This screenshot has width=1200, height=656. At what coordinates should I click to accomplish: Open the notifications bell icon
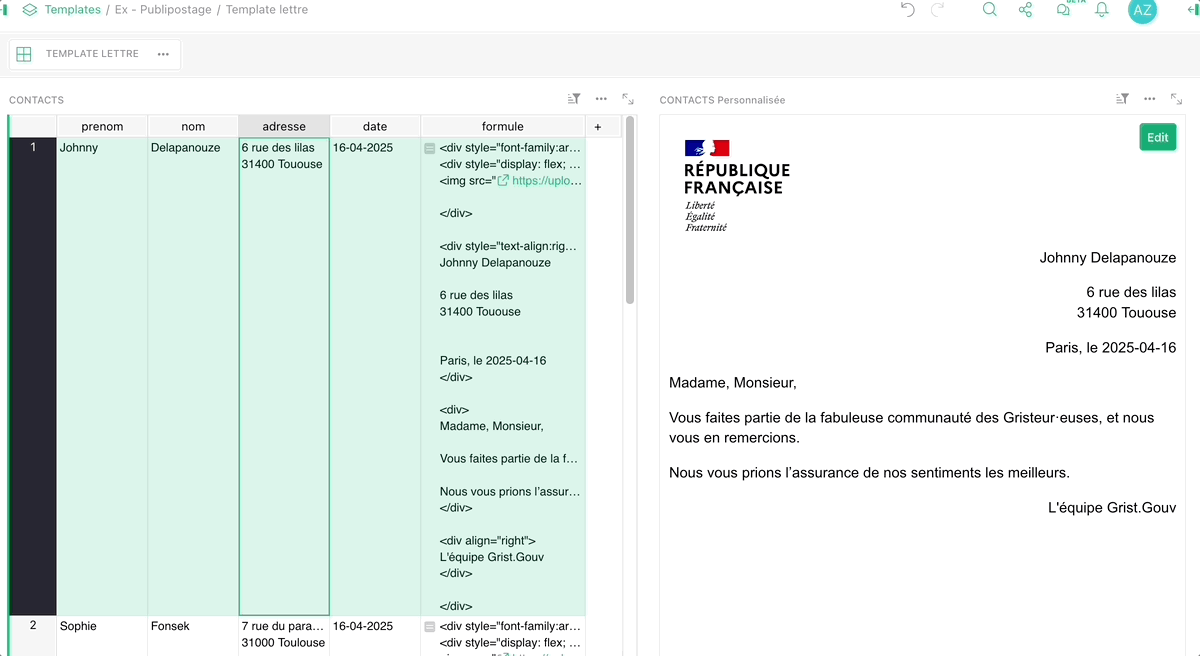1102,10
